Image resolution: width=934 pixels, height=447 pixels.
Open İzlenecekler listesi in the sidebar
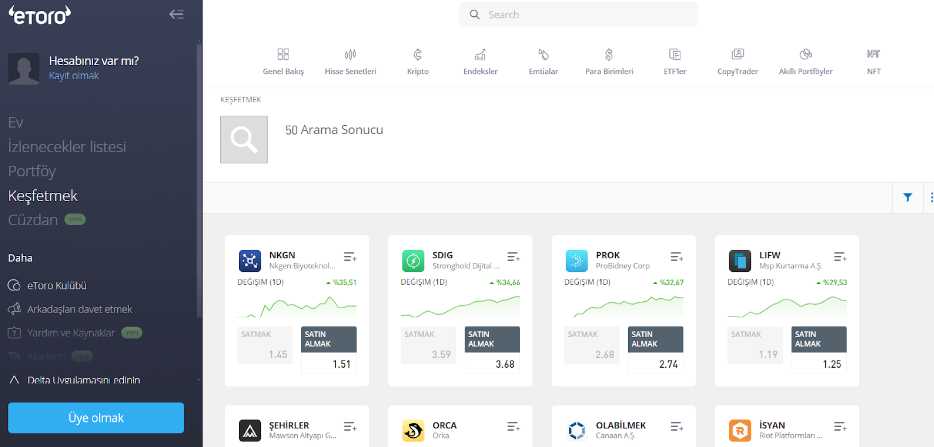[x=67, y=147]
